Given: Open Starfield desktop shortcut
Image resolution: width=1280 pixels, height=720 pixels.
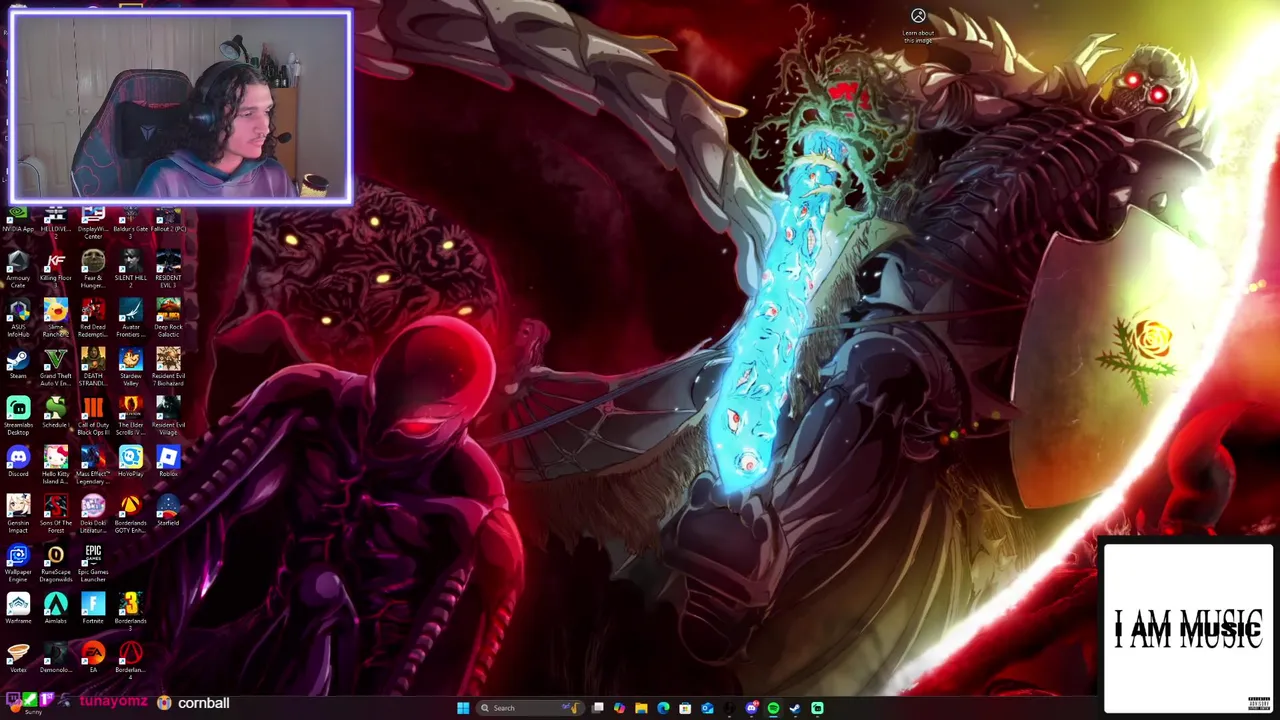Looking at the screenshot, I should tap(168, 511).
